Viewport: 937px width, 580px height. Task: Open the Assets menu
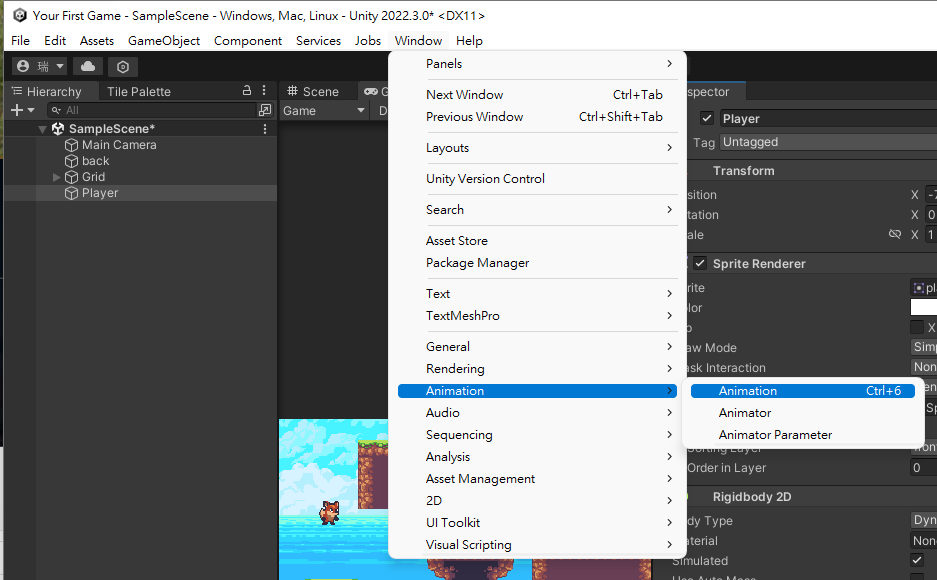click(x=97, y=41)
